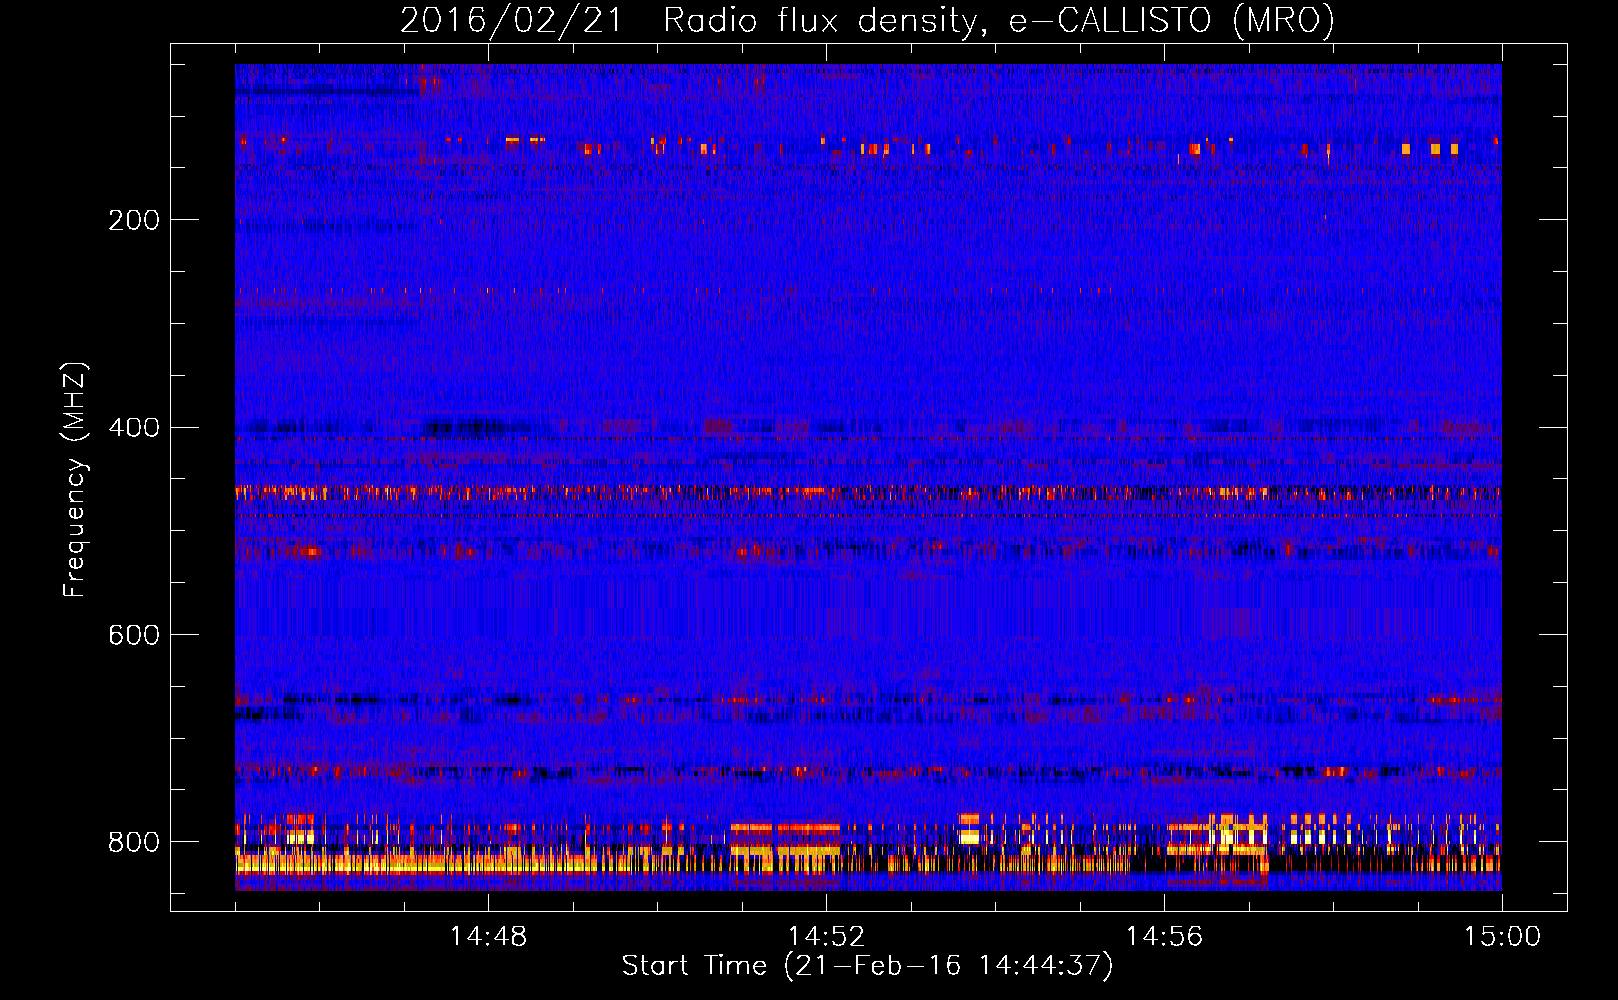Click the 600 frequency tick label
1618x1000 pixels.
point(133,636)
